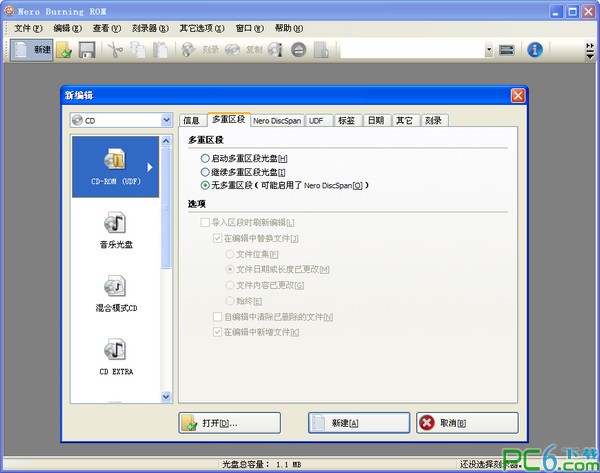Close the Nero Burning ROM window
Viewport: 600px width, 473px height.
[x=589, y=11]
